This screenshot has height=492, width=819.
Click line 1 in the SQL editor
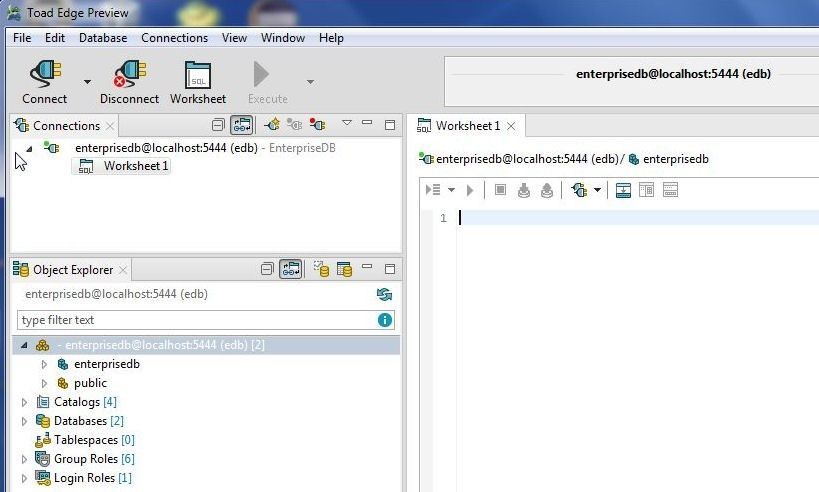[x=637, y=218]
